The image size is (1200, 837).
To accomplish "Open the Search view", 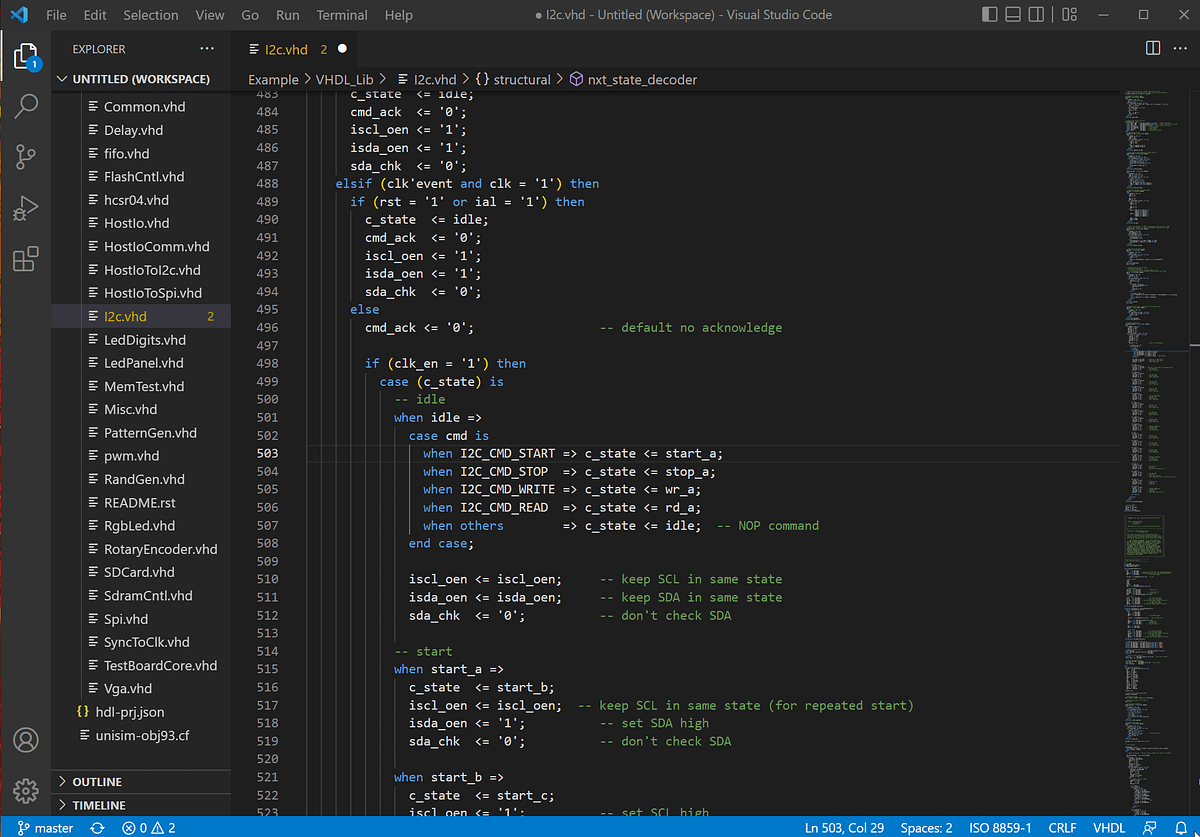I will click(26, 105).
